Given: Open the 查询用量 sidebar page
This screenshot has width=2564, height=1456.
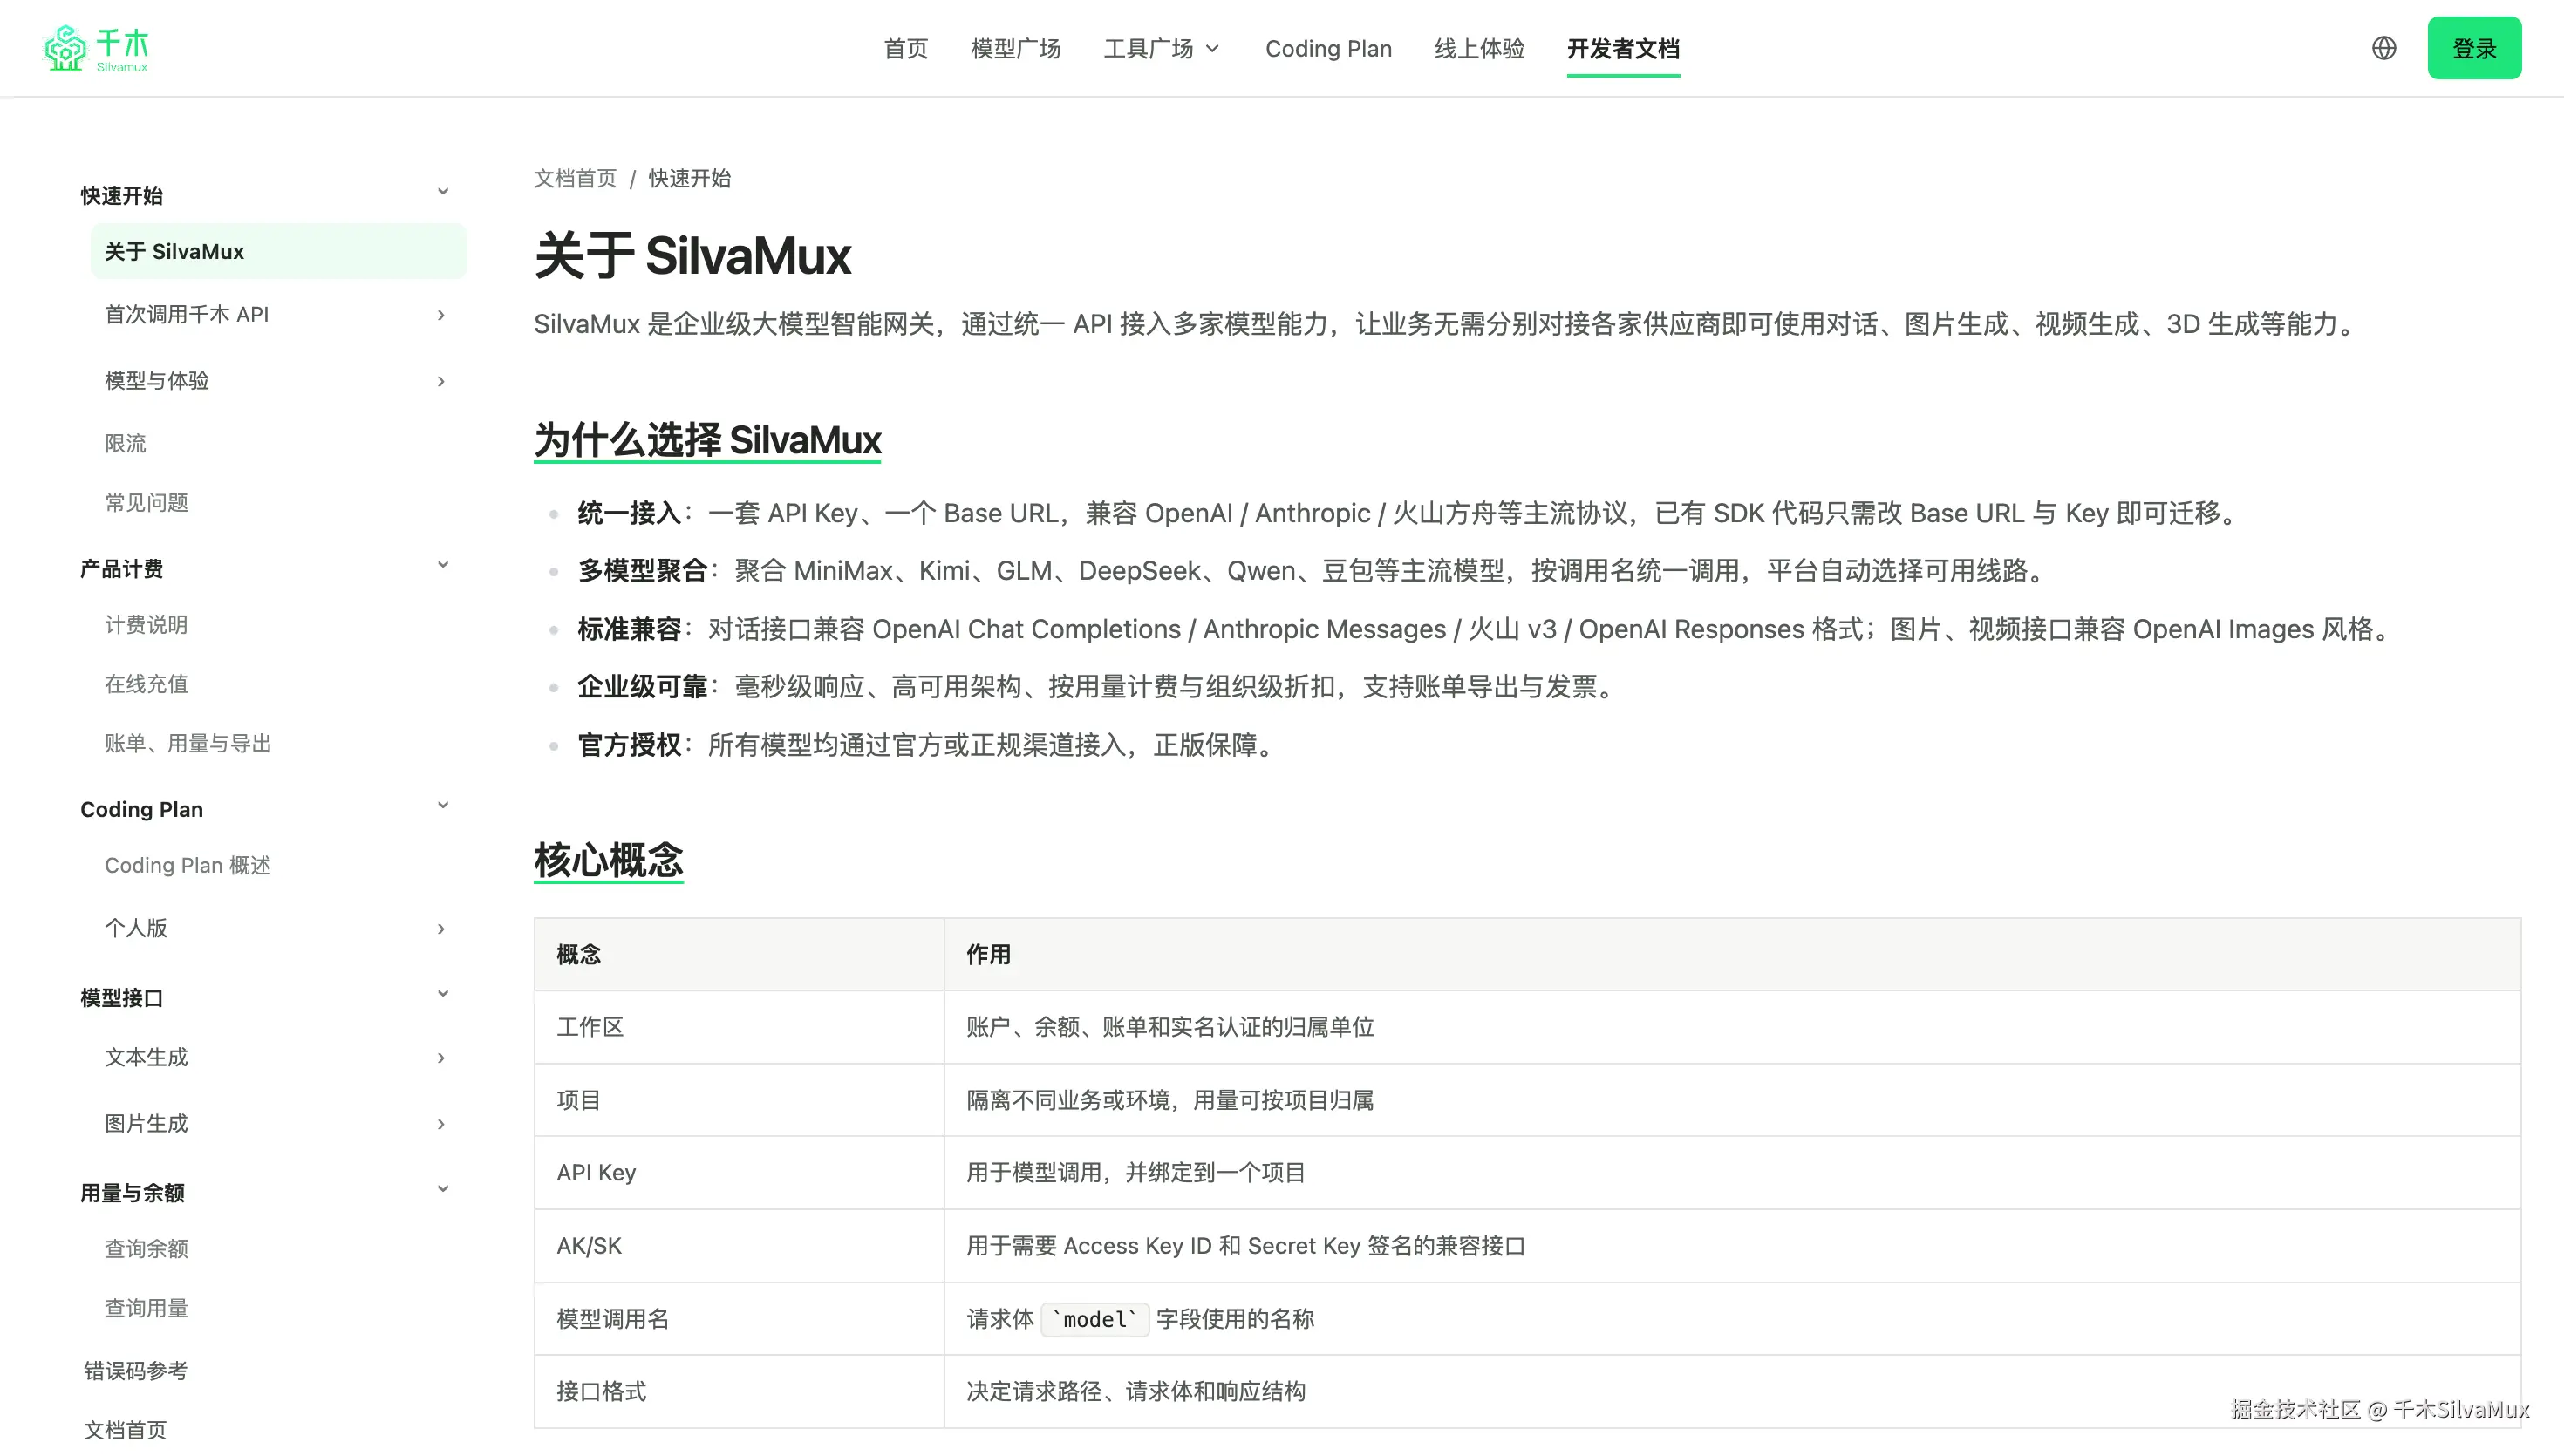Looking at the screenshot, I should tap(146, 1308).
